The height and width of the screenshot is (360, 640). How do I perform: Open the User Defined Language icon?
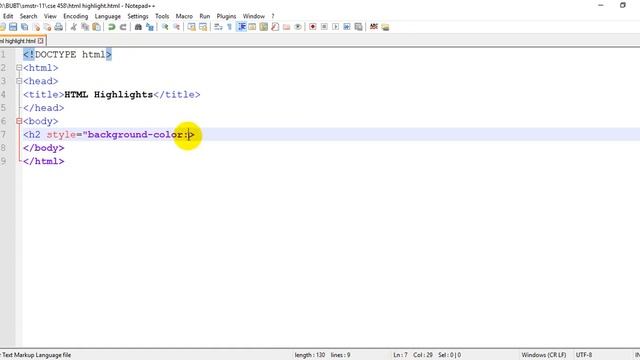point(252,27)
